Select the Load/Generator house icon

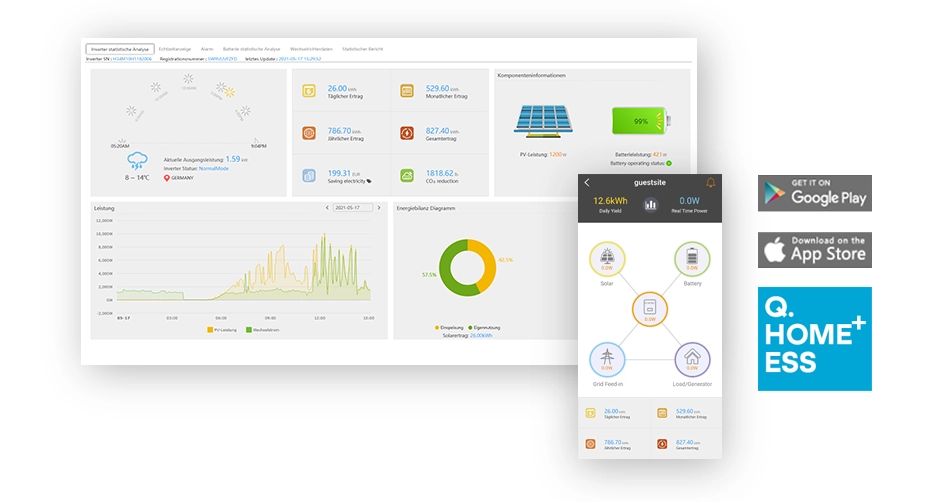(692, 360)
